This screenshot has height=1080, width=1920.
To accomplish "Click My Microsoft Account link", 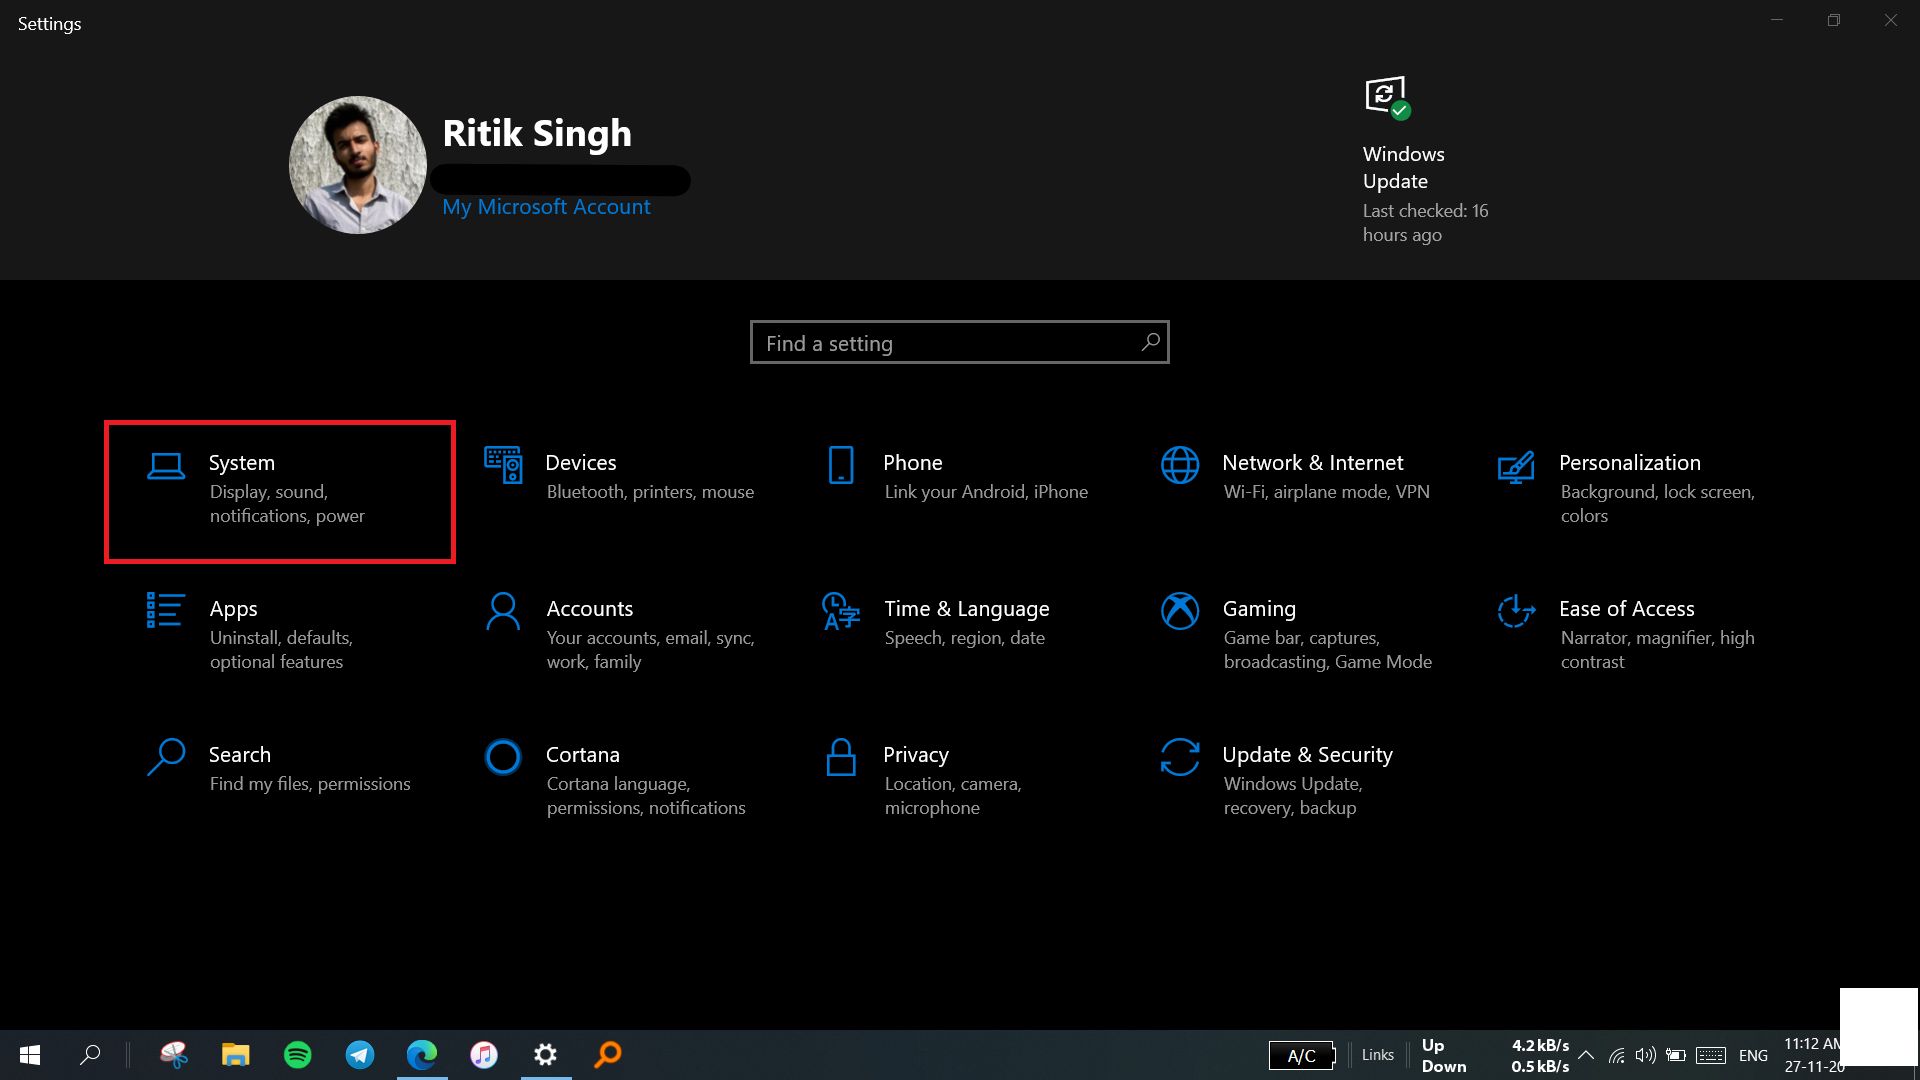I will tap(546, 206).
